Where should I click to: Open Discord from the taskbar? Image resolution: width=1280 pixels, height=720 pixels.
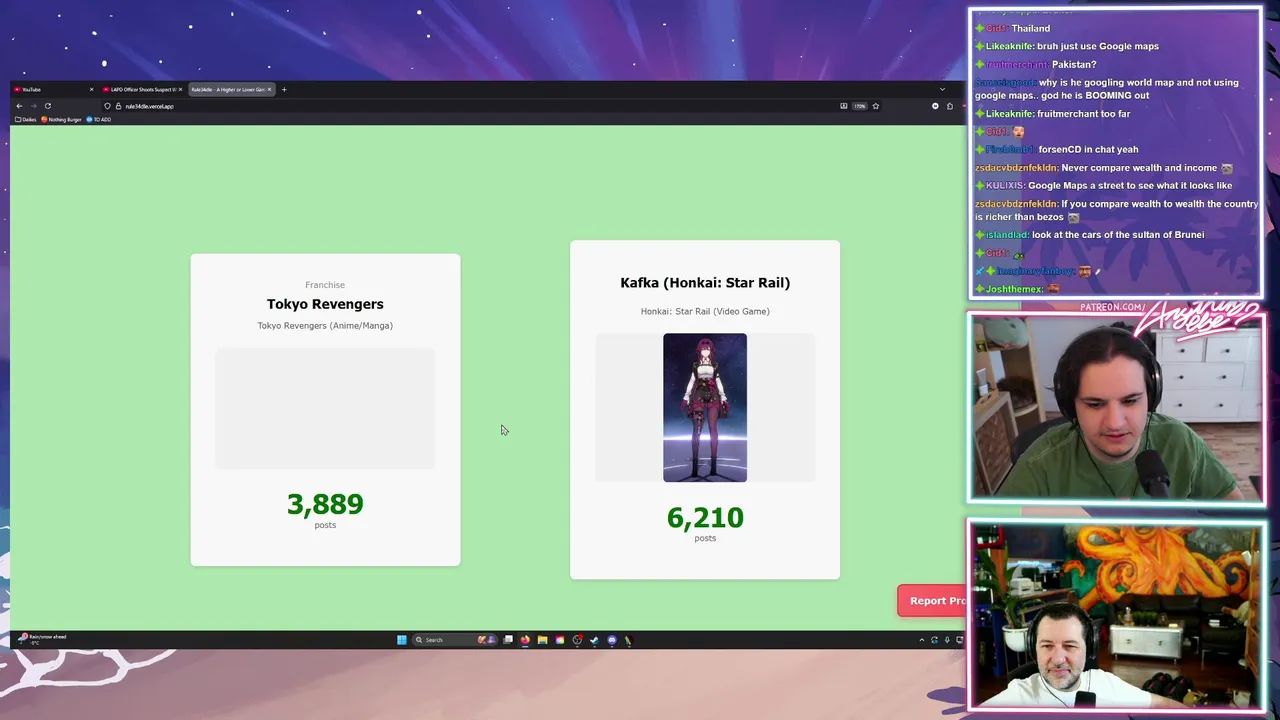pos(612,640)
